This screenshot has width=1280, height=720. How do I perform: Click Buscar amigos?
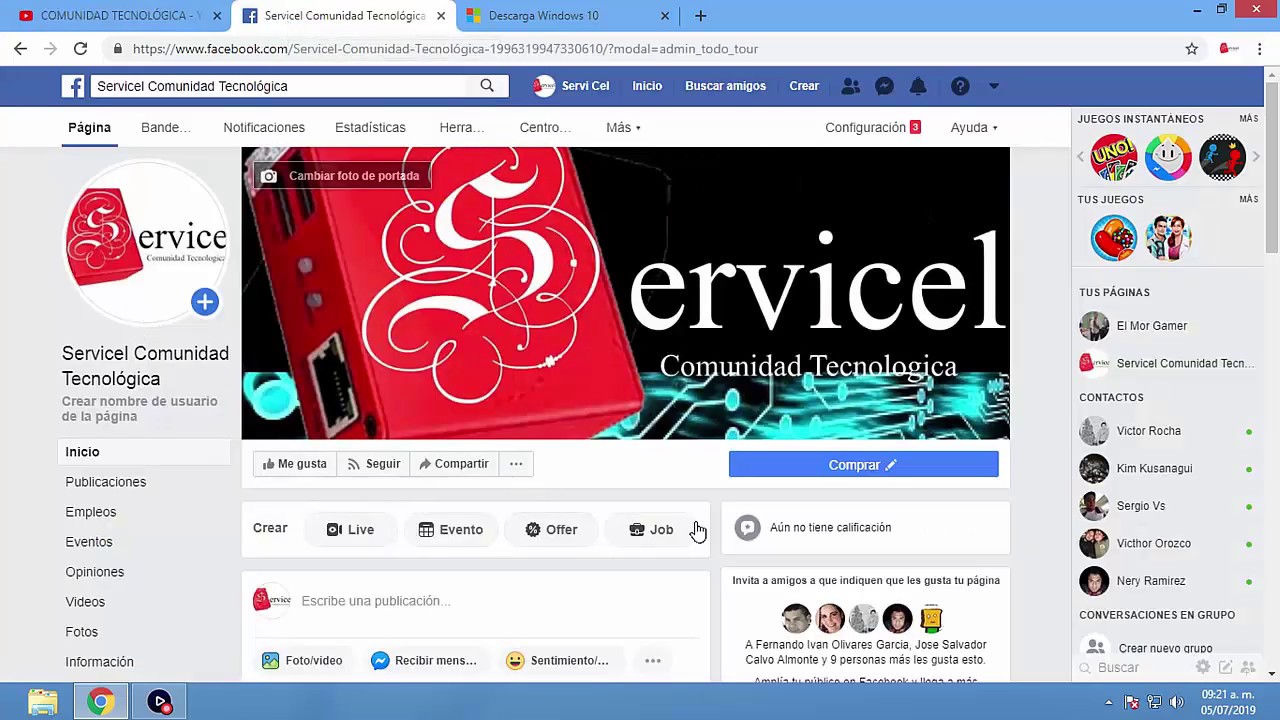click(725, 86)
